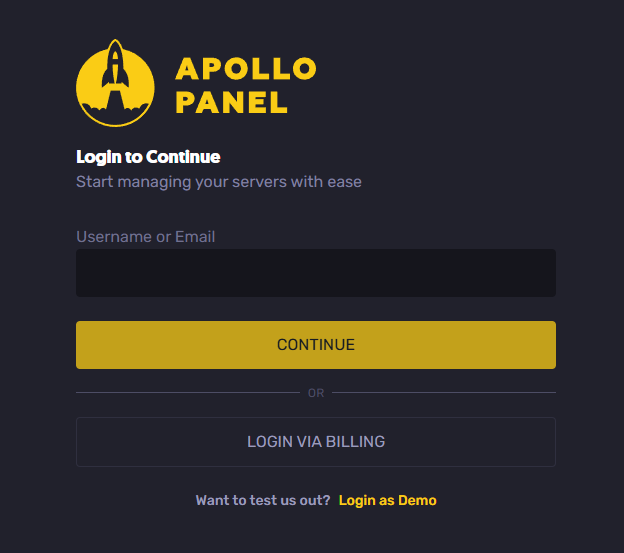
Task: Click the OR divider text
Action: [x=316, y=393]
